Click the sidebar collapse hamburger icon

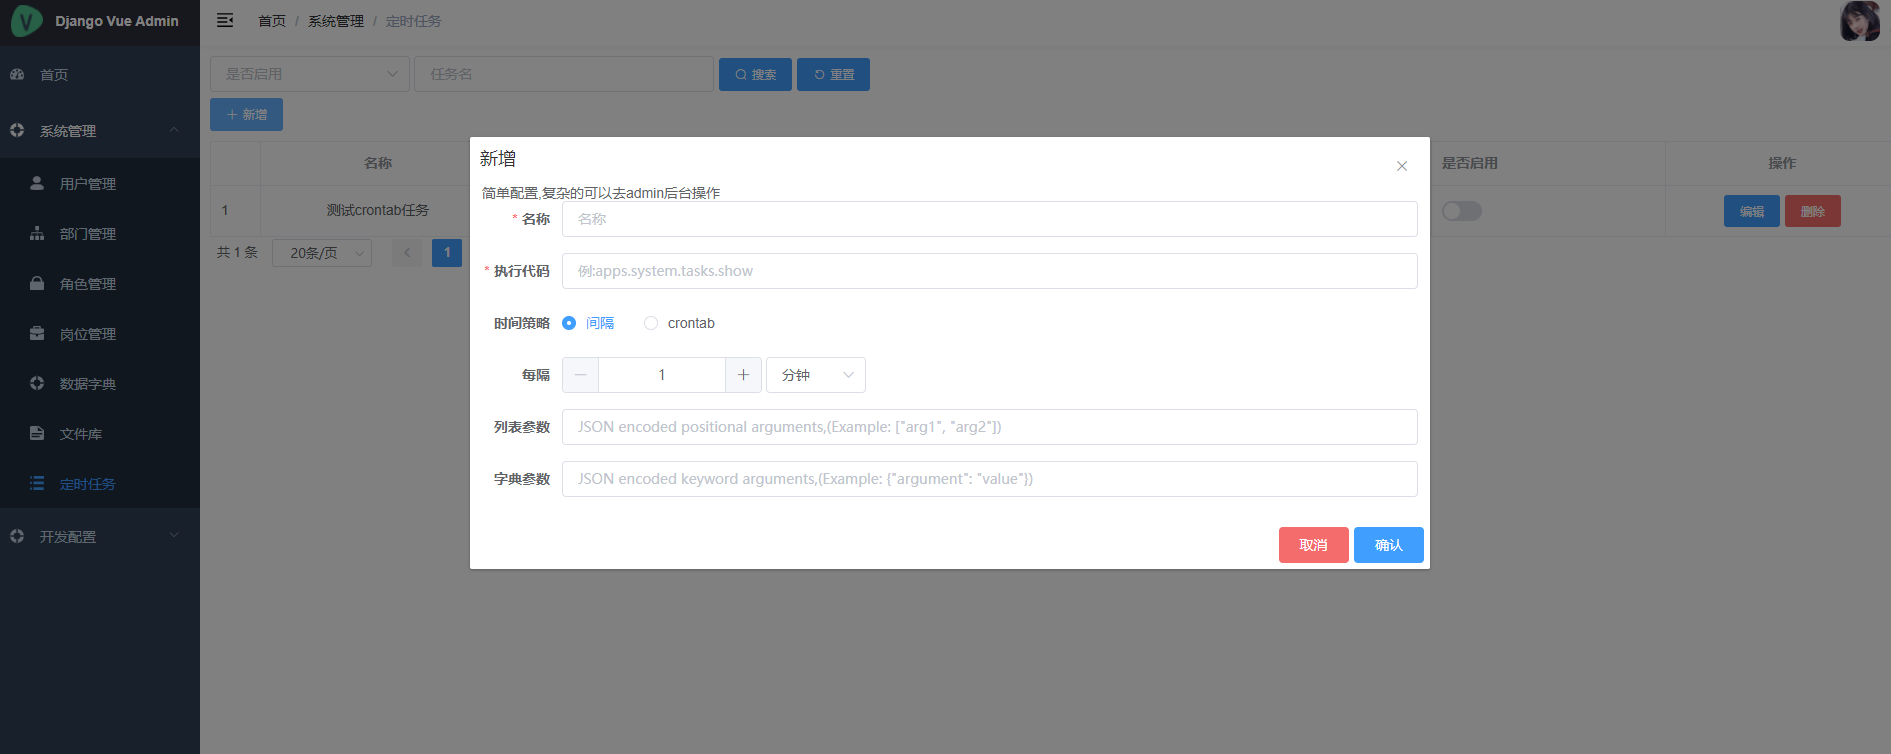225,20
